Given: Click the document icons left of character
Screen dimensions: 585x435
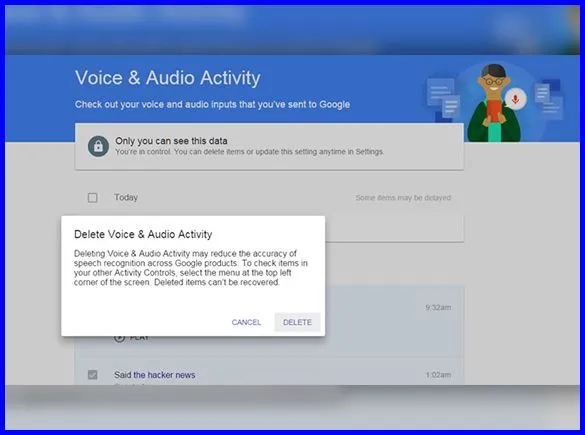Looking at the screenshot, I should point(443,98).
